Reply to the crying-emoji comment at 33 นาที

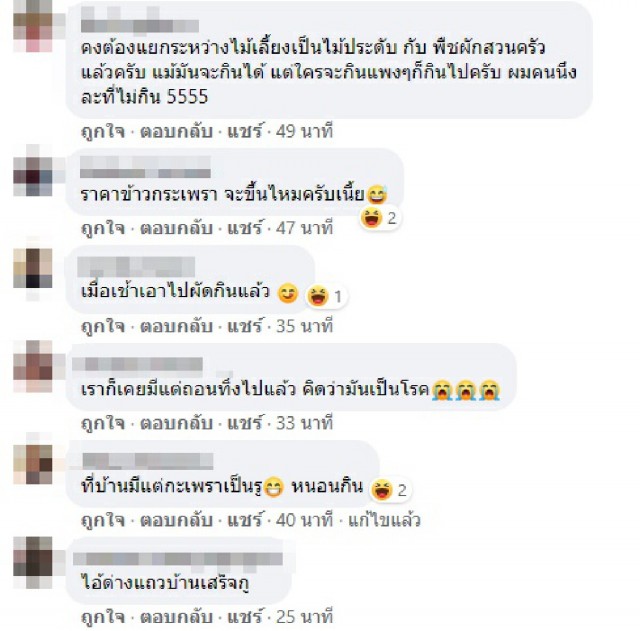(x=176, y=423)
